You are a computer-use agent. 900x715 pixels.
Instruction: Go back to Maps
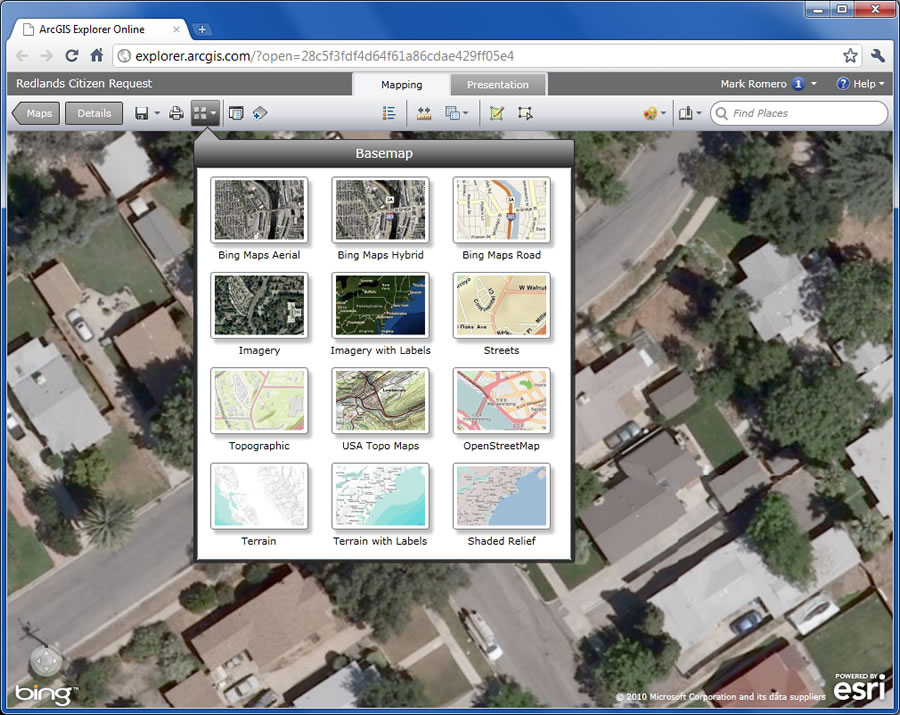click(36, 113)
